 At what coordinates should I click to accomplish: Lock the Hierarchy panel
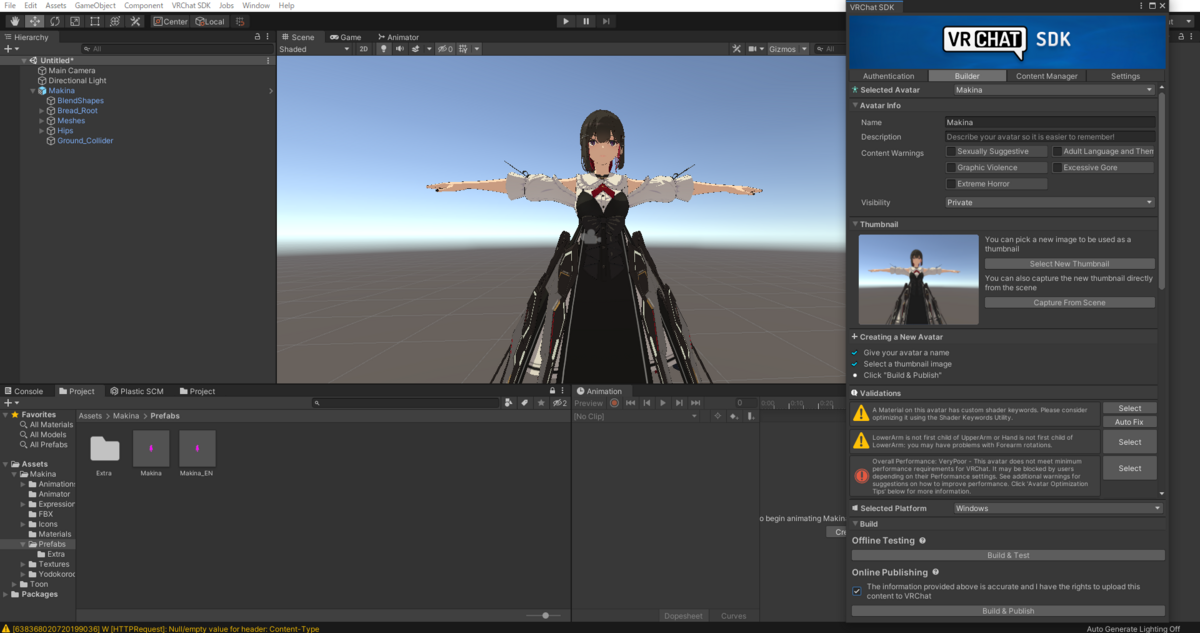pos(258,37)
